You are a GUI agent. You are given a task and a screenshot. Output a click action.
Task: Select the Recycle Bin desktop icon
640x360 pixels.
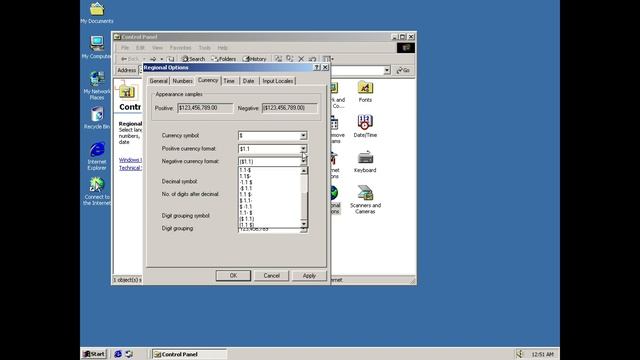[97, 118]
